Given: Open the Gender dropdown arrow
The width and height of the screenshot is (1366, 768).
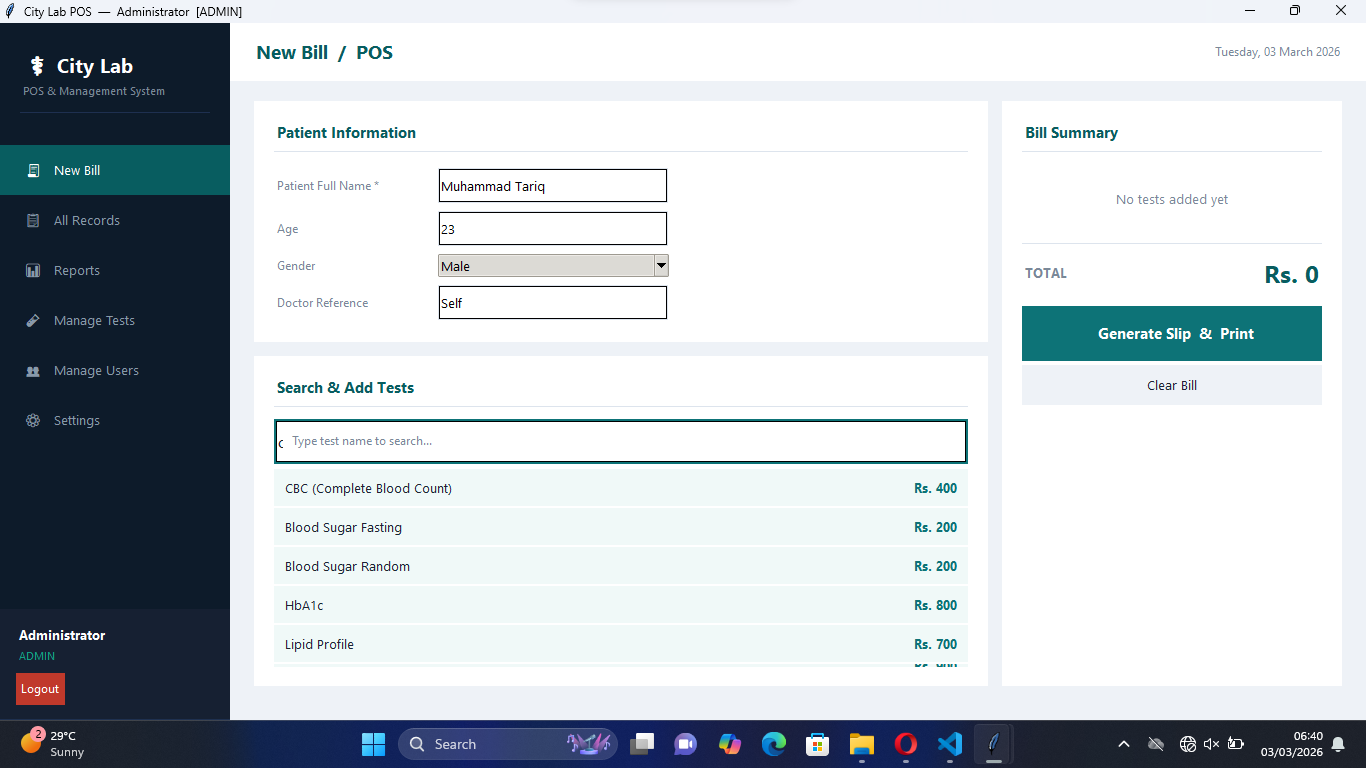Looking at the screenshot, I should click(660, 266).
